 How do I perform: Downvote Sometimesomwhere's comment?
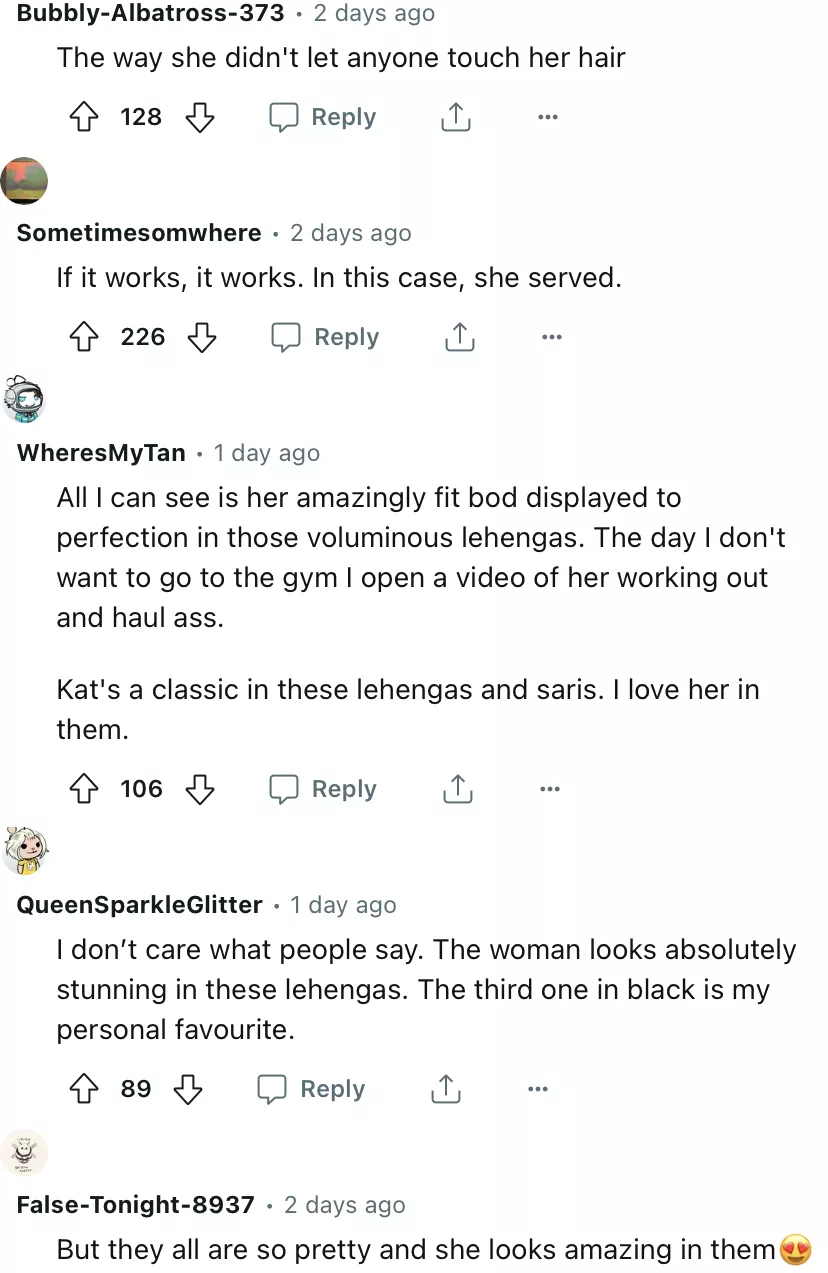pos(202,338)
